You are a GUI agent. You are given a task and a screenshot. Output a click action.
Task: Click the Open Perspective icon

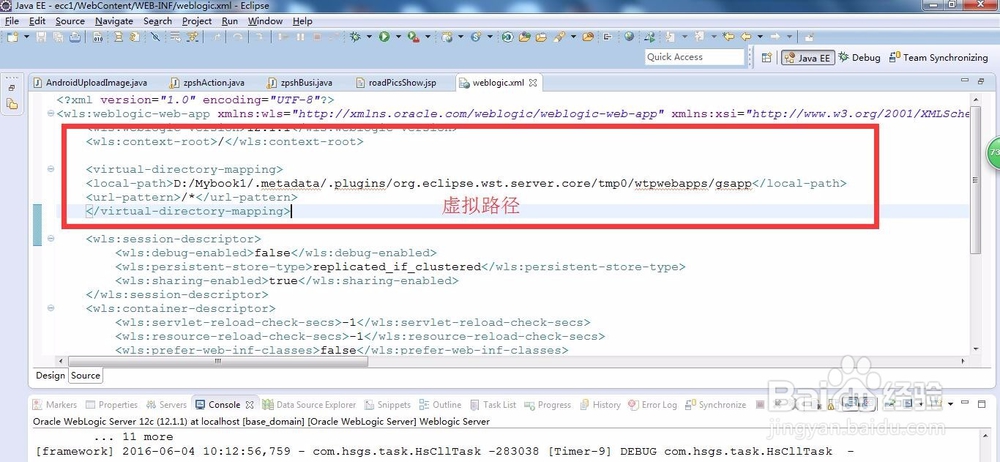[x=767, y=57]
